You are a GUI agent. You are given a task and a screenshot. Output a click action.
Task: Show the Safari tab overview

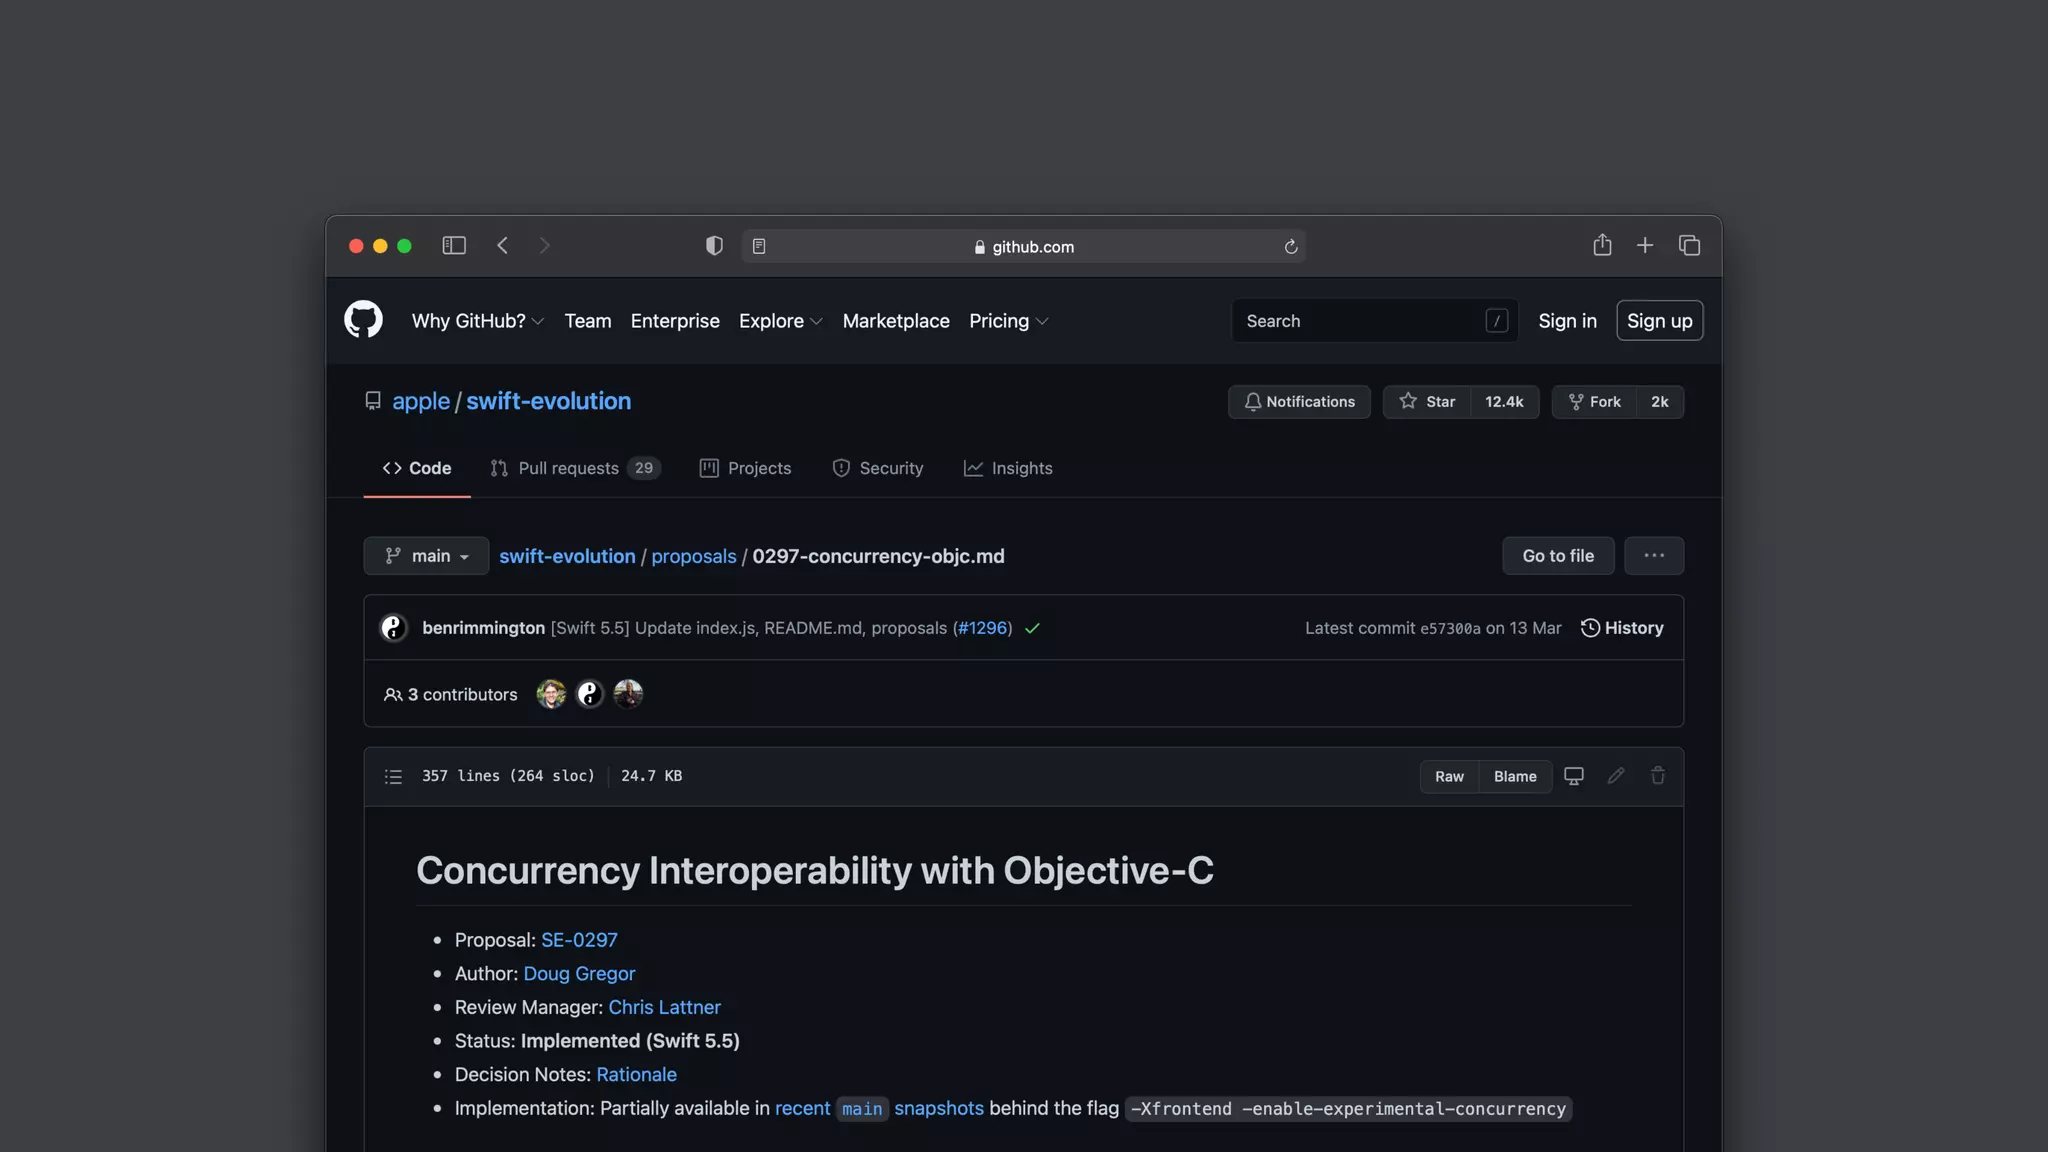point(1689,246)
